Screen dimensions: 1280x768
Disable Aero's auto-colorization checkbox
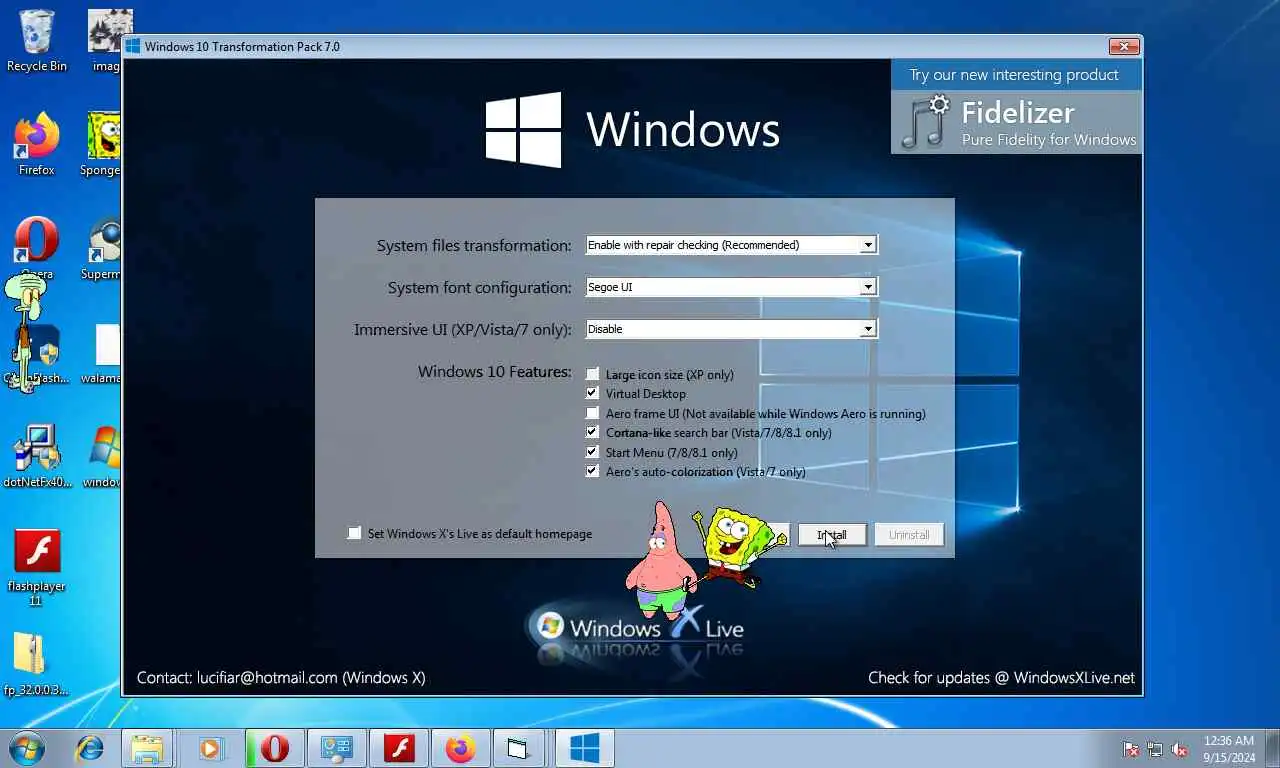point(592,471)
